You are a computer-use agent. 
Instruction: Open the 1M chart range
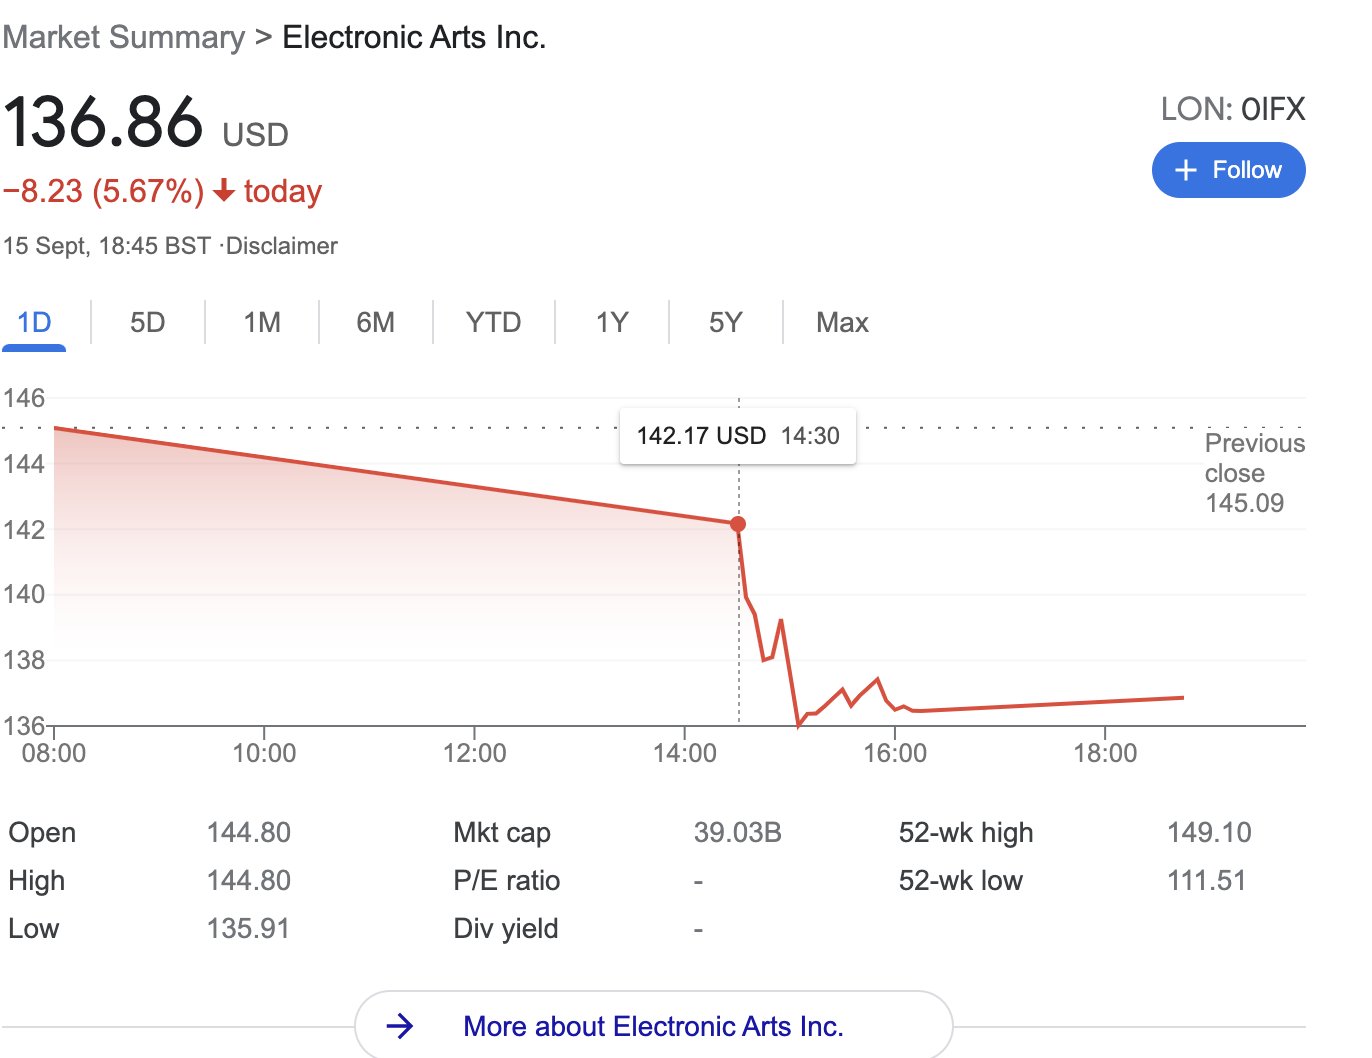click(262, 323)
